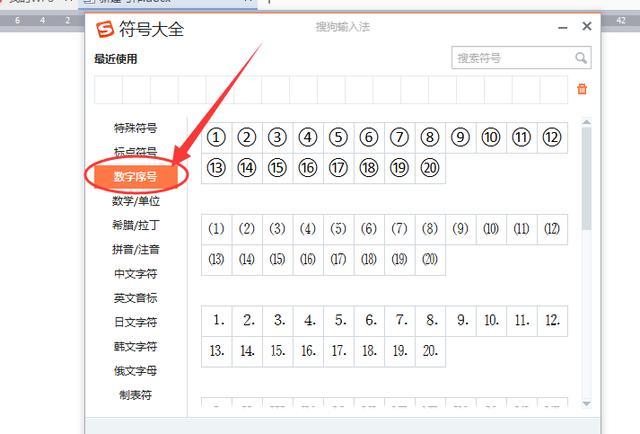Insert parenthesized number ⑼
This screenshot has width=640, height=434.
[x=460, y=229]
